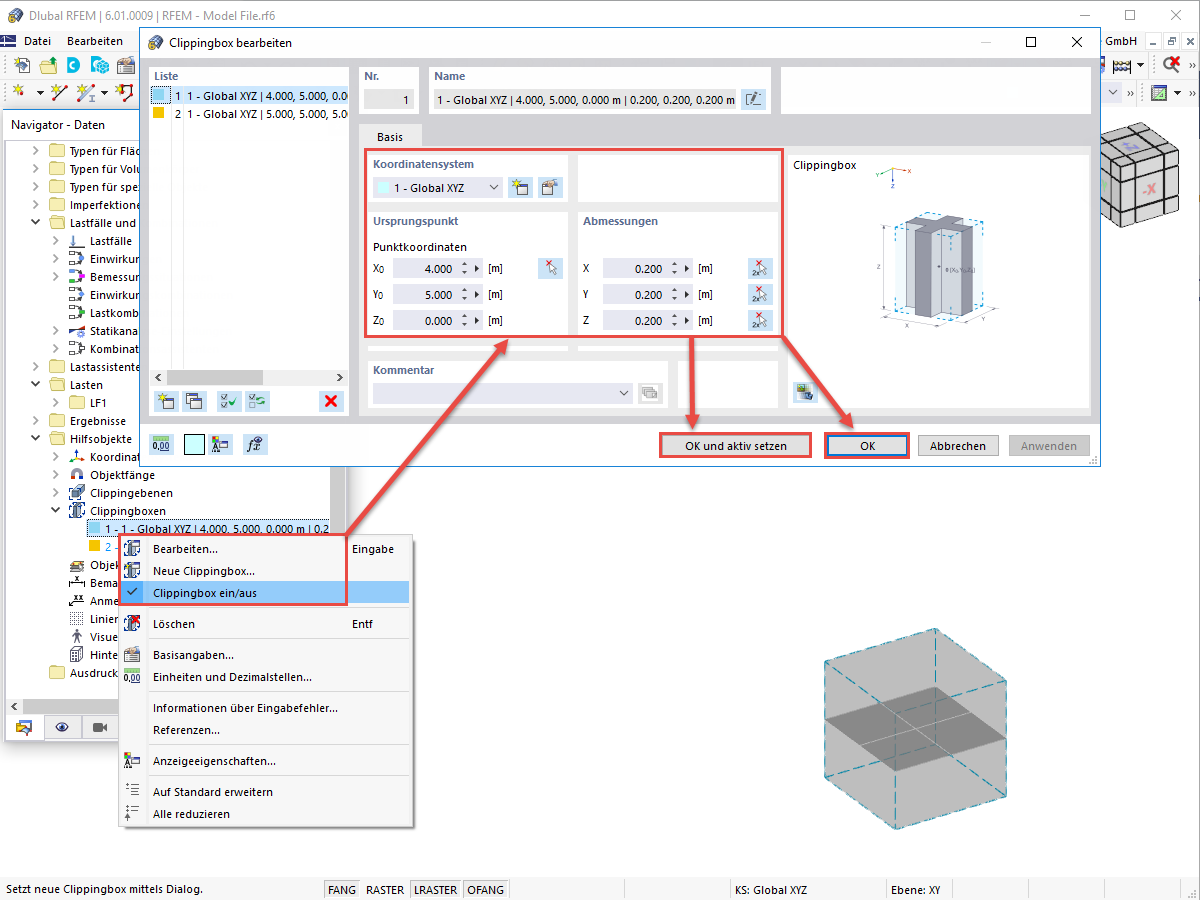
Task: Click the new line toolbar icon
Action: tap(59, 93)
